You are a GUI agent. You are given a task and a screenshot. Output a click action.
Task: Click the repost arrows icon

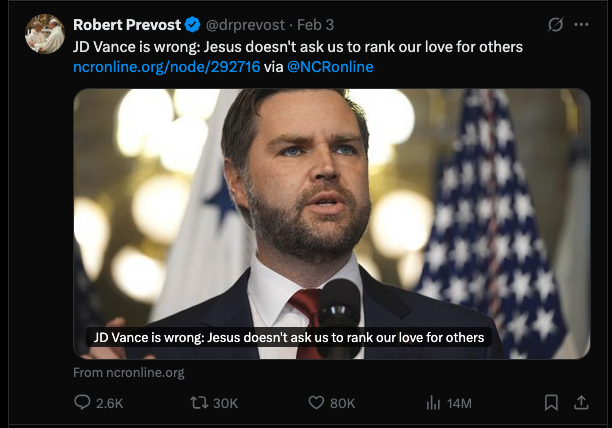tap(199, 403)
